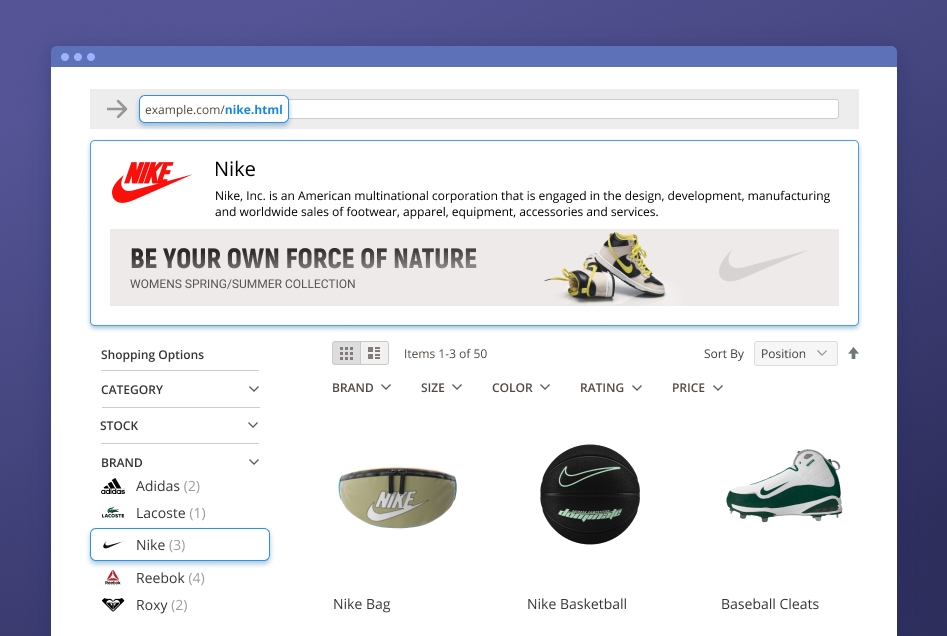
Task: Toggle sort direction arrow
Action: [x=853, y=353]
